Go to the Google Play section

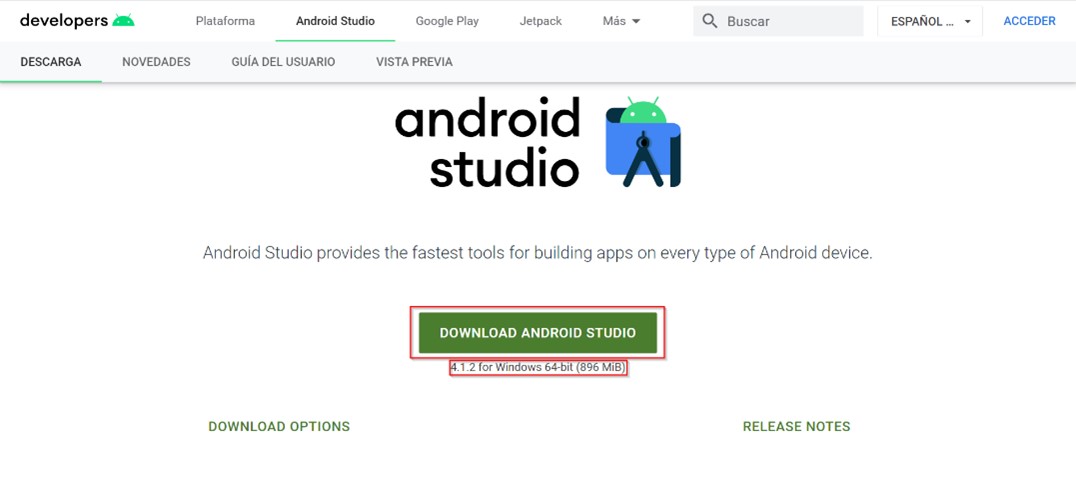pos(447,21)
